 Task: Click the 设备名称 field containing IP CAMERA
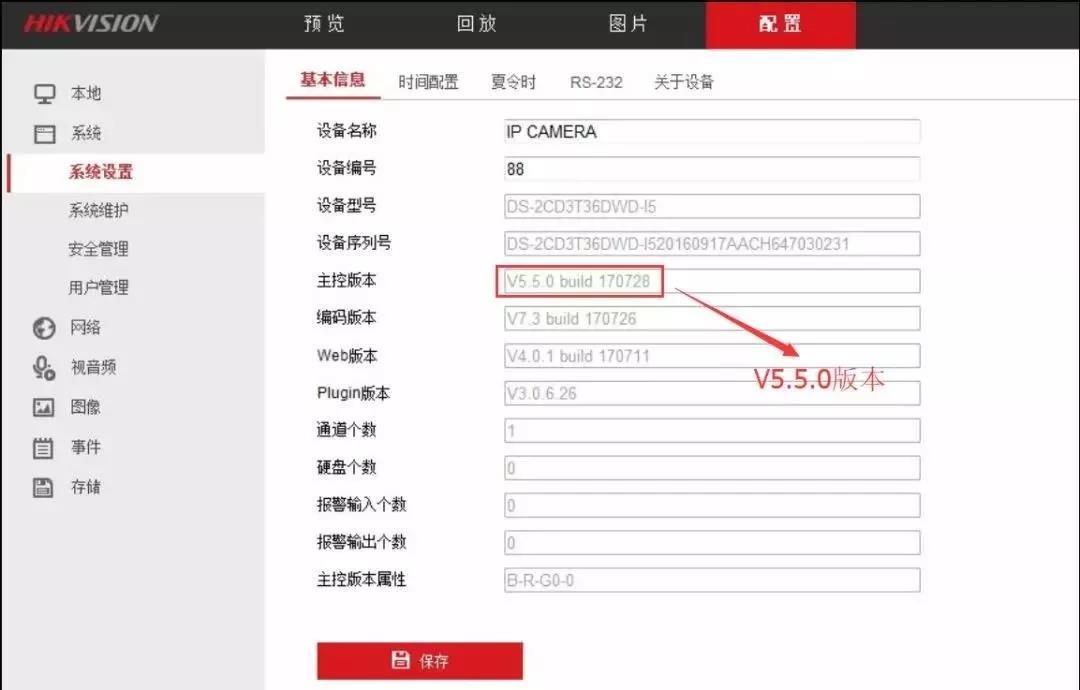click(711, 132)
